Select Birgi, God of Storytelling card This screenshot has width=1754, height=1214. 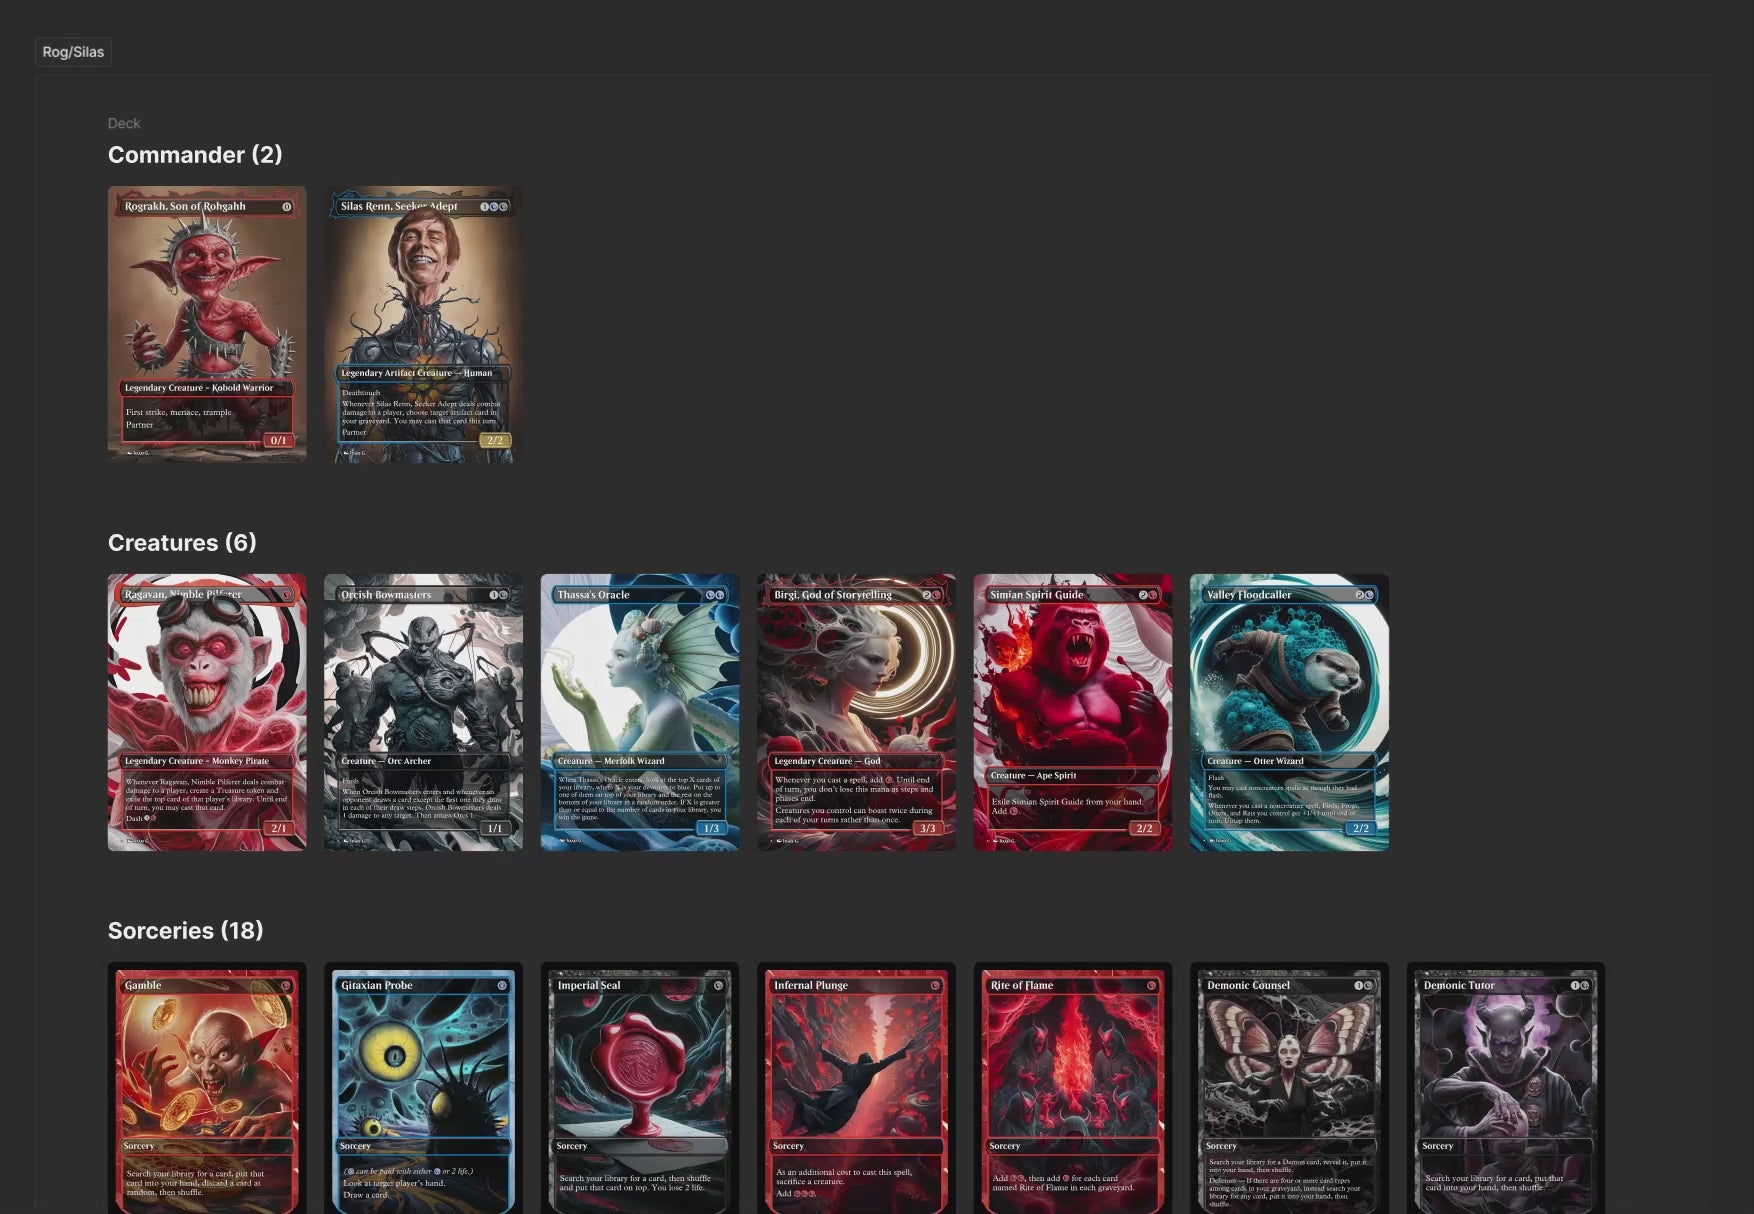[856, 712]
